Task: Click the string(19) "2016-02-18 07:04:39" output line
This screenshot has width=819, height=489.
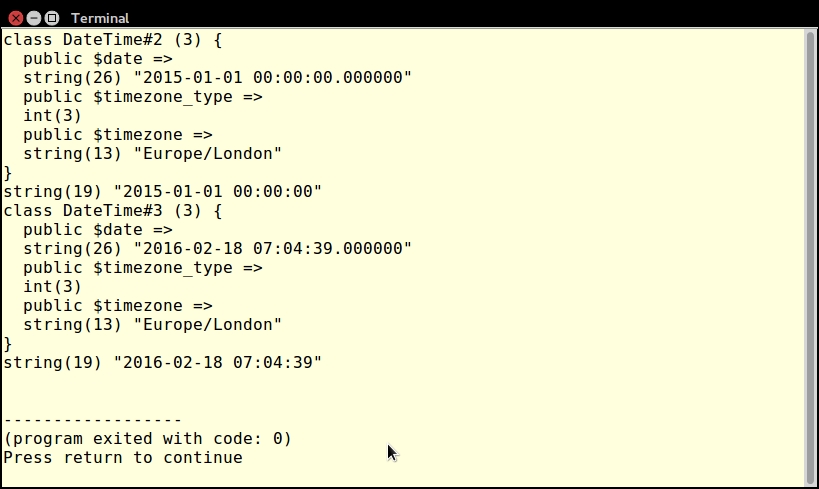Action: point(163,363)
